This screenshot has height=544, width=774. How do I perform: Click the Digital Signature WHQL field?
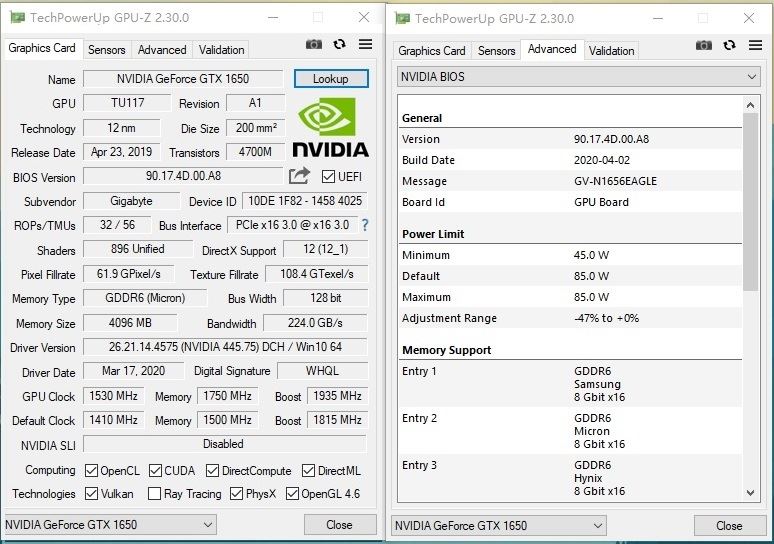(x=322, y=371)
